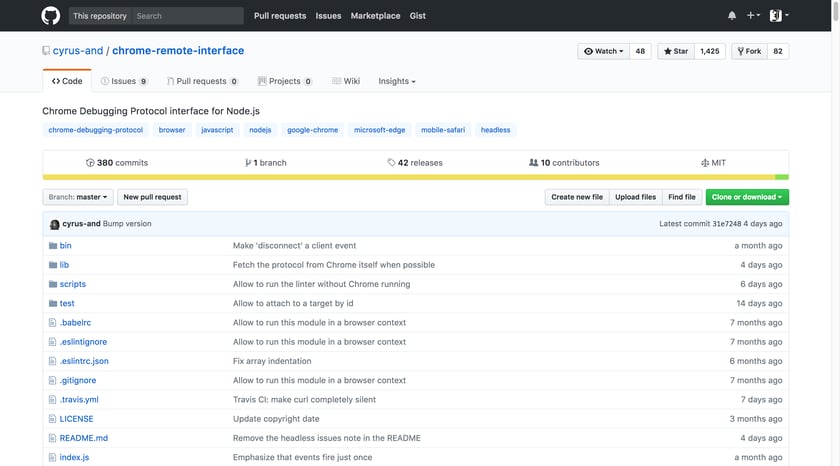840x466 pixels.
Task: Open the Projects tab
Action: click(285, 81)
